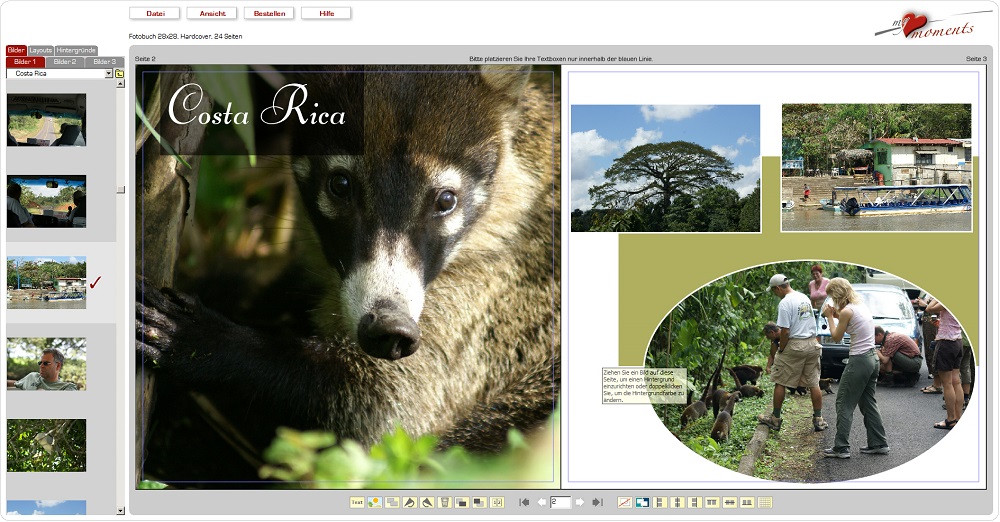Click the overlapping frames icon after image icon
Viewport: 1000px width, 522px height.
tap(392, 503)
